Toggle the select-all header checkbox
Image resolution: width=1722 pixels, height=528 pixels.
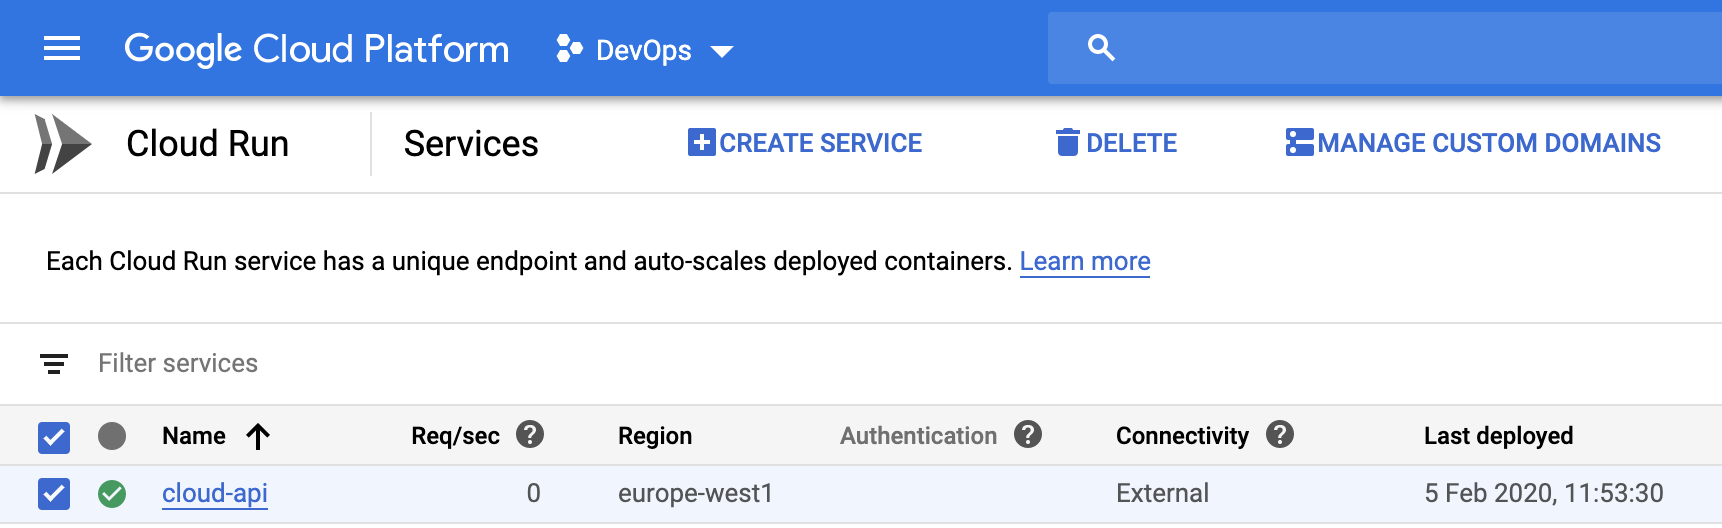coord(54,437)
